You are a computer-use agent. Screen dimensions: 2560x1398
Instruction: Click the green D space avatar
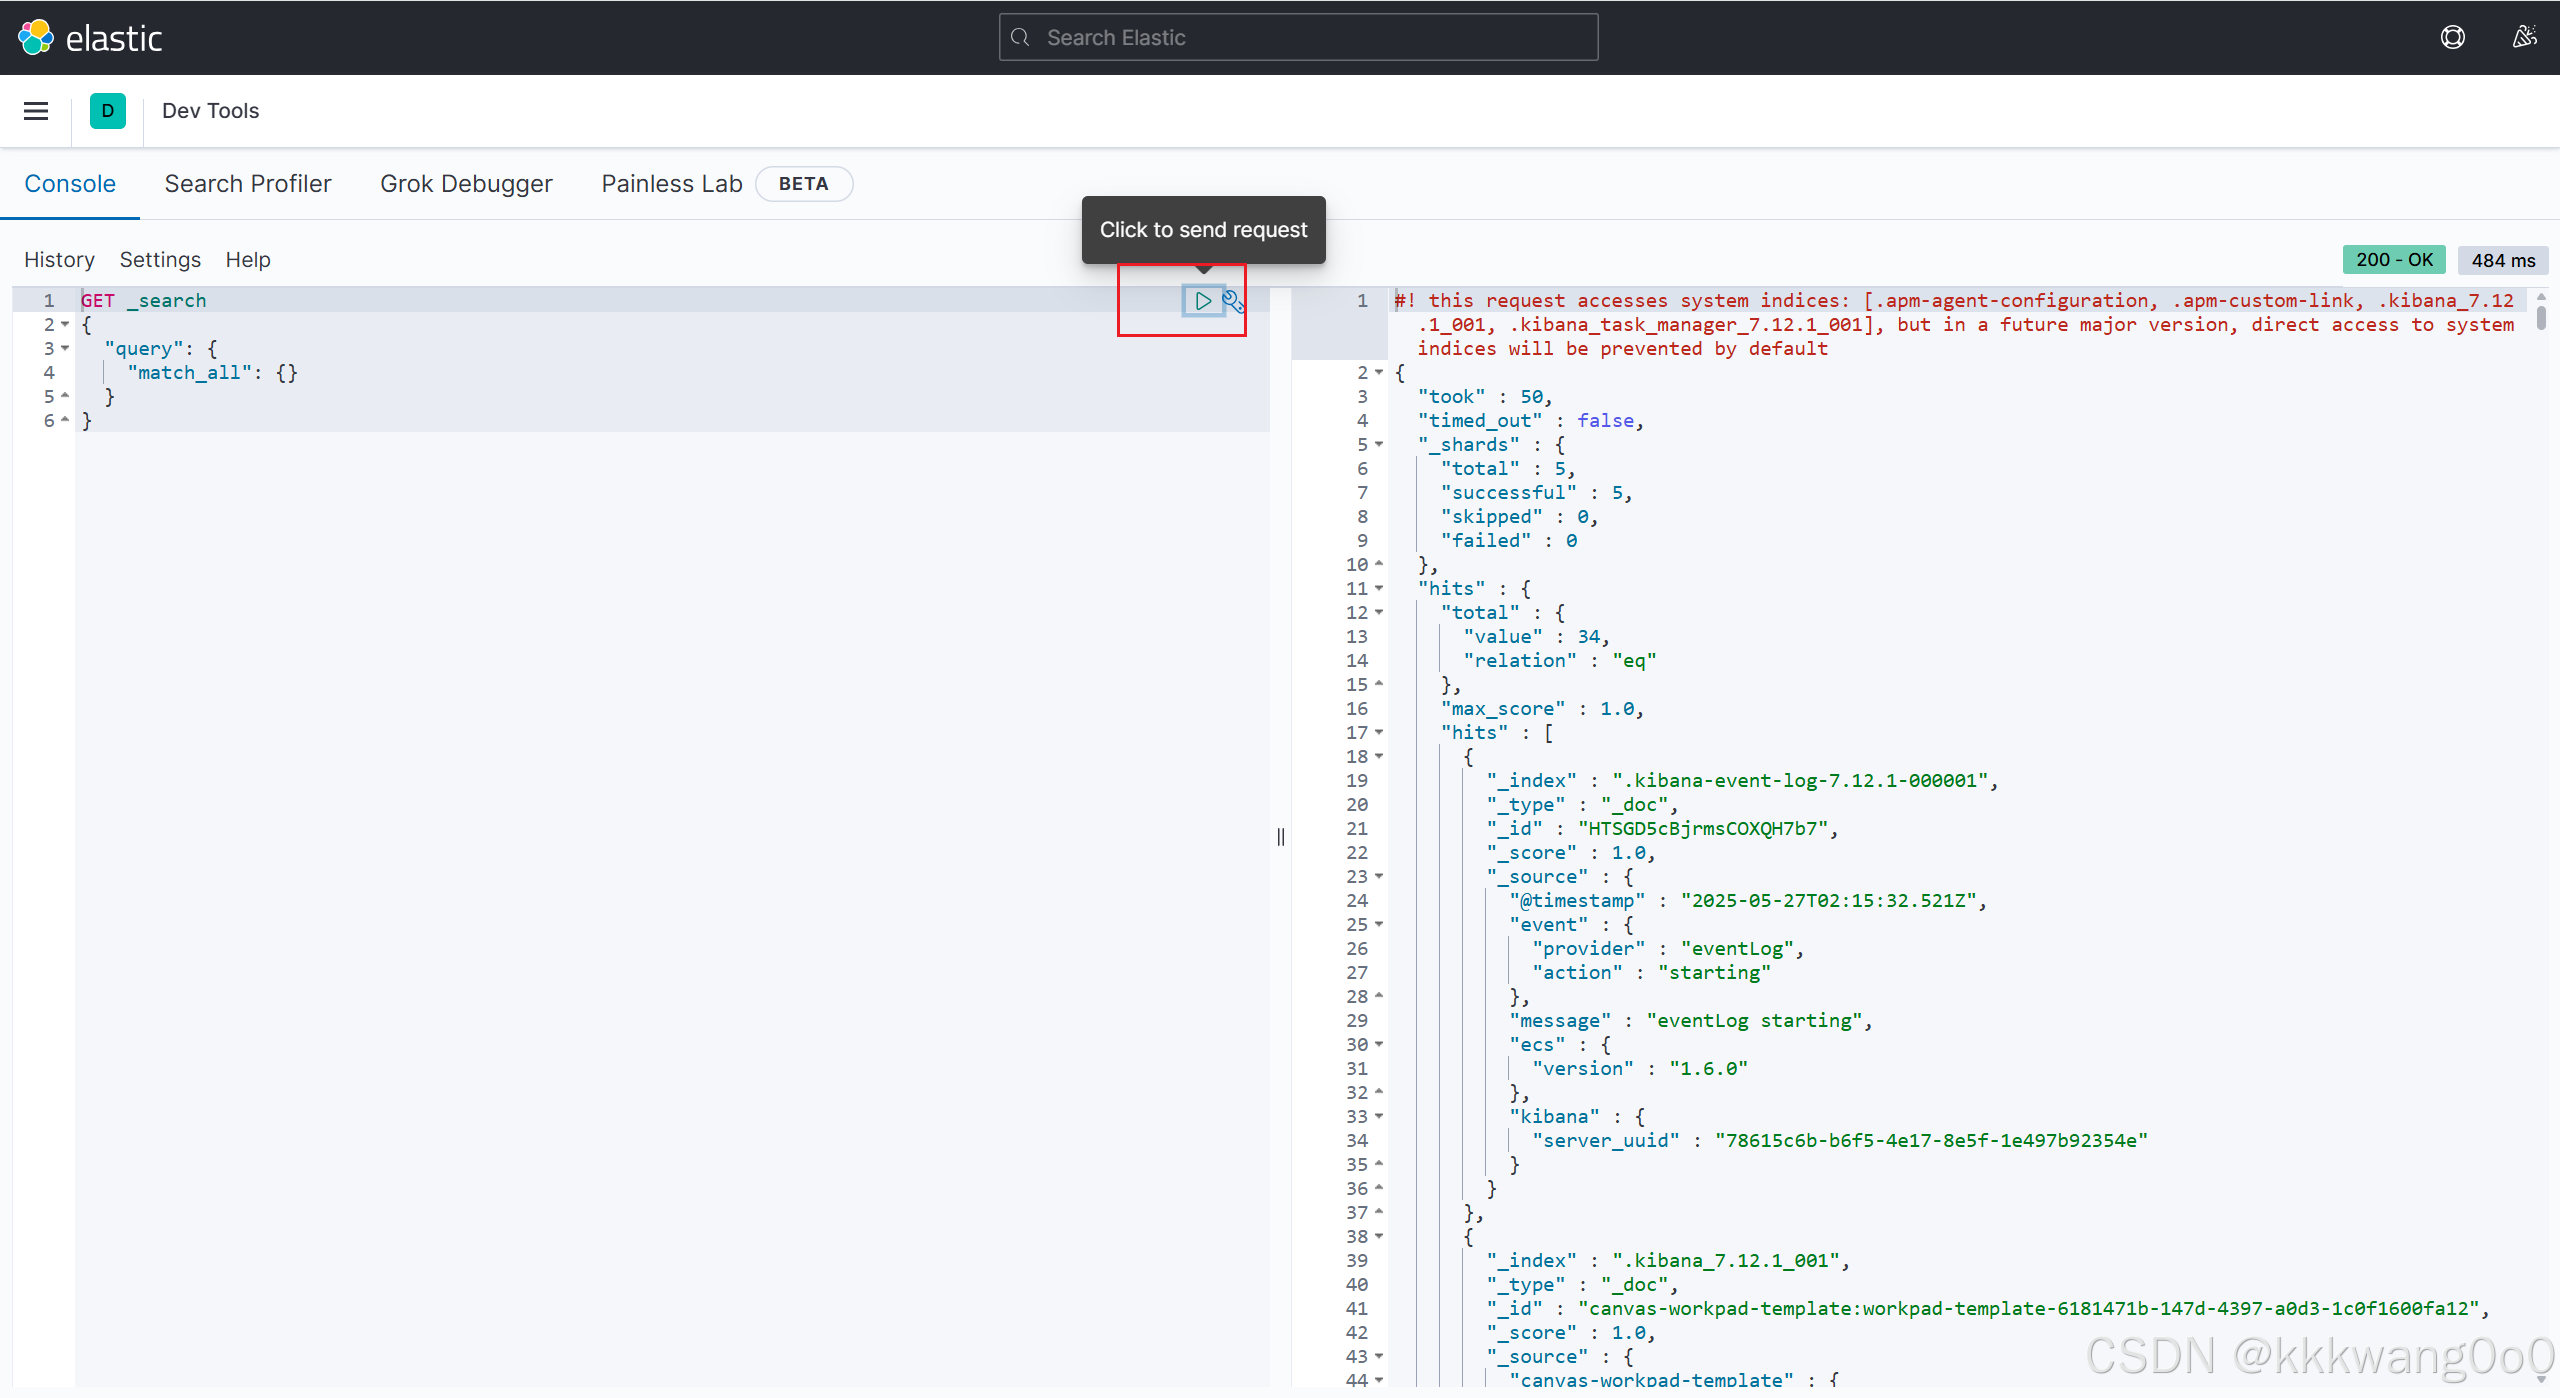(108, 111)
